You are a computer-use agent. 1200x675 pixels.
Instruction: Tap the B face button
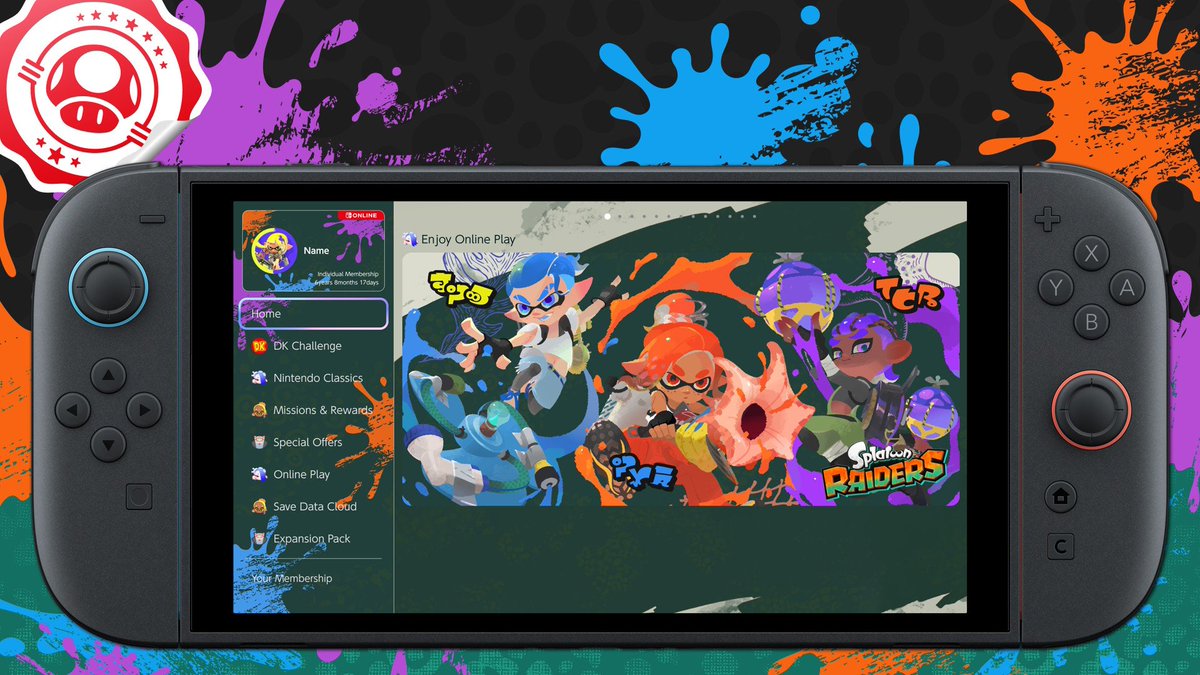click(1091, 323)
